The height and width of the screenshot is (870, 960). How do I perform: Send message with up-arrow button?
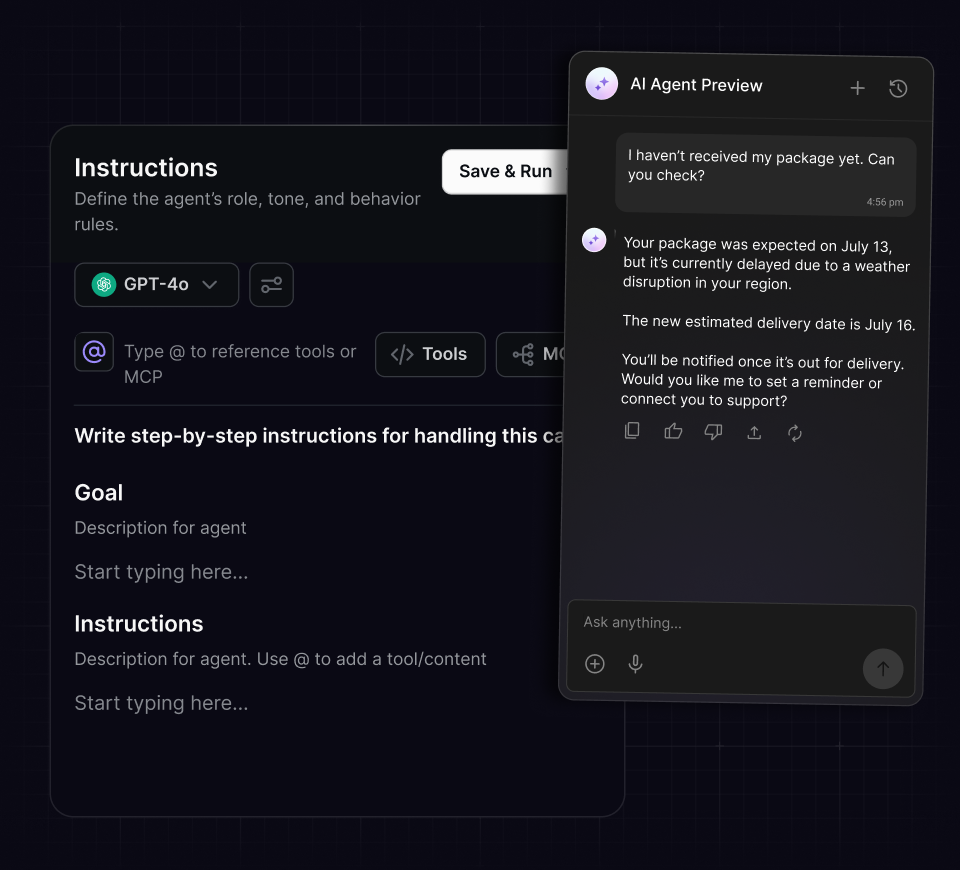[x=883, y=669]
